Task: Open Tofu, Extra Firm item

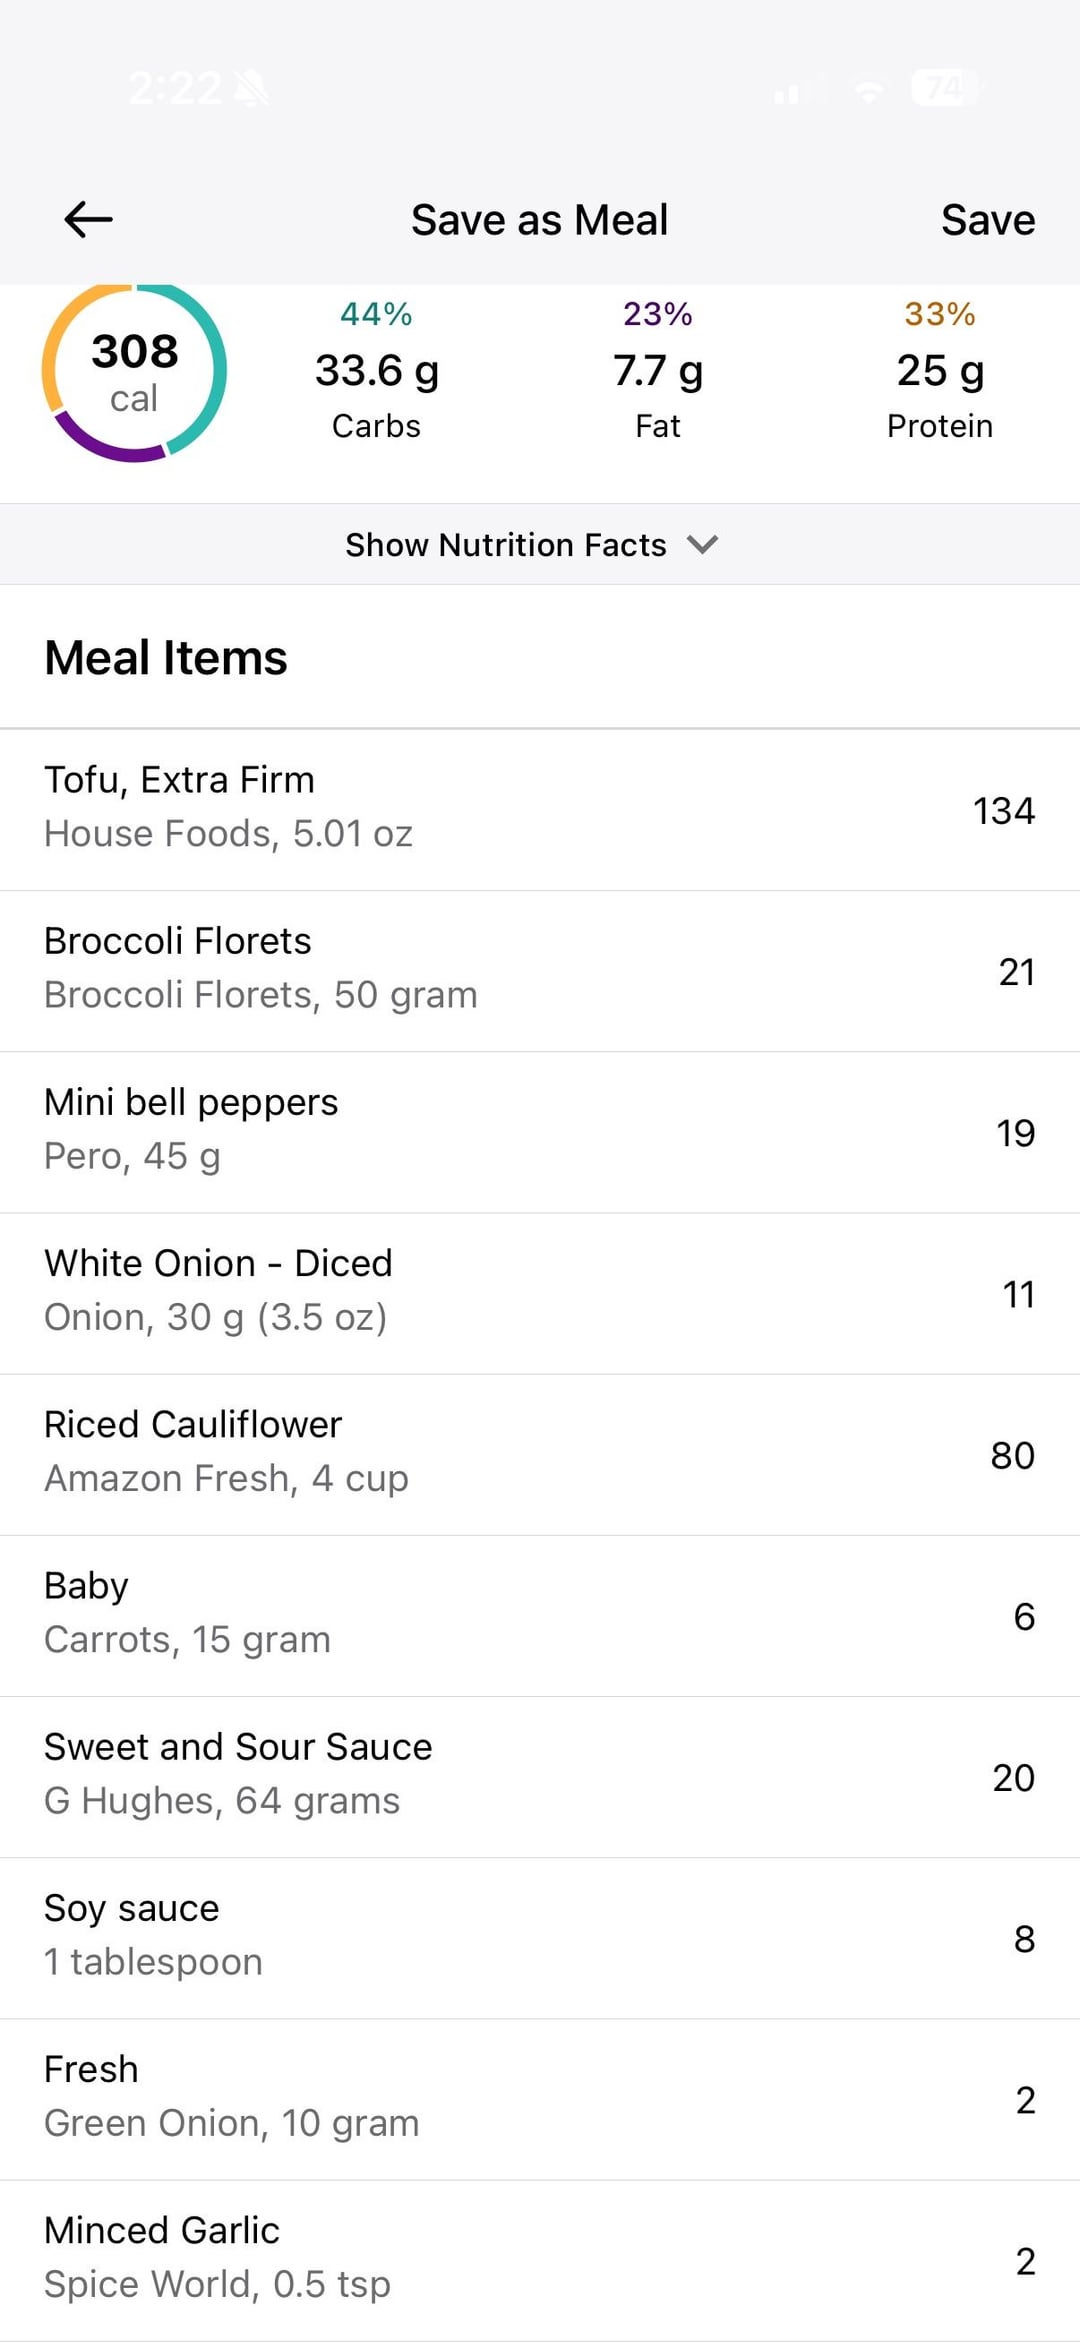Action: click(x=540, y=810)
